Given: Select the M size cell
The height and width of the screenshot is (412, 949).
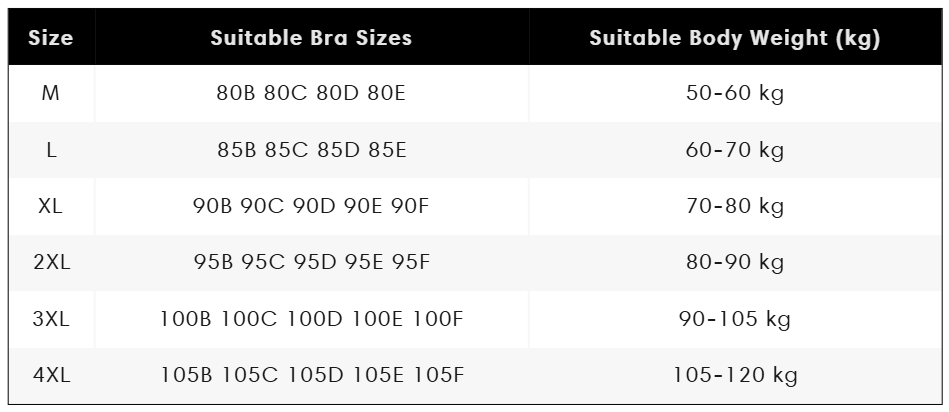Looking at the screenshot, I should (x=51, y=93).
